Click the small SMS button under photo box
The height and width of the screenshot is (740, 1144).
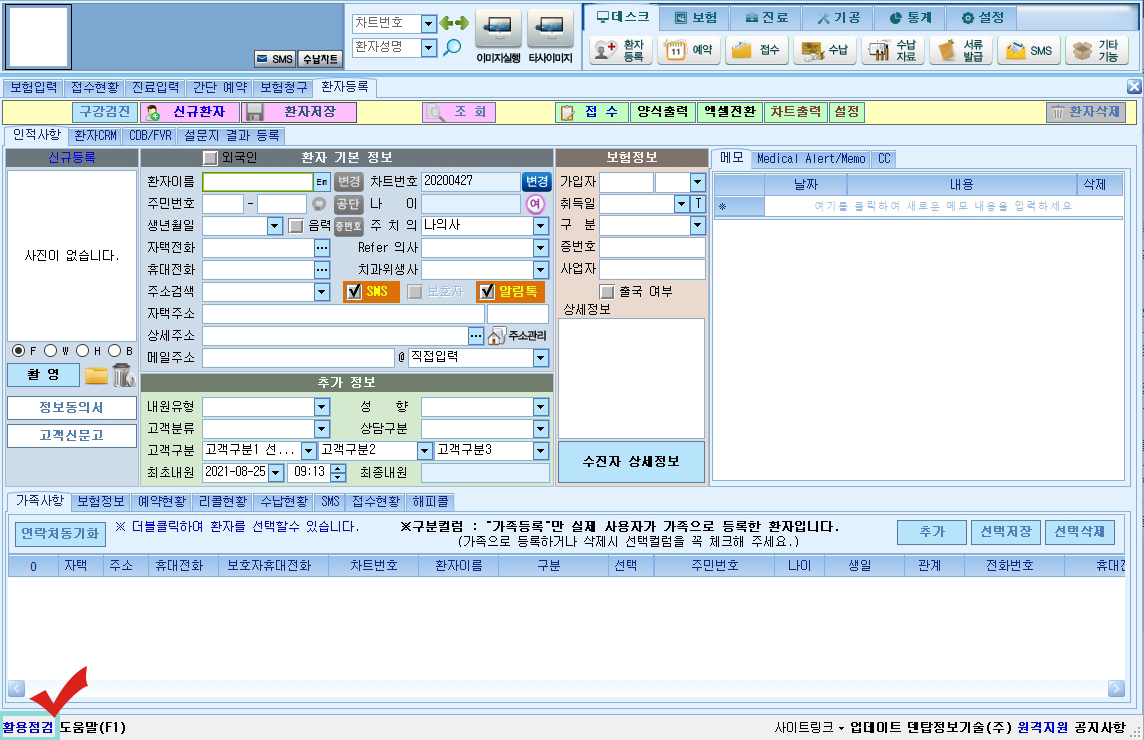point(275,59)
